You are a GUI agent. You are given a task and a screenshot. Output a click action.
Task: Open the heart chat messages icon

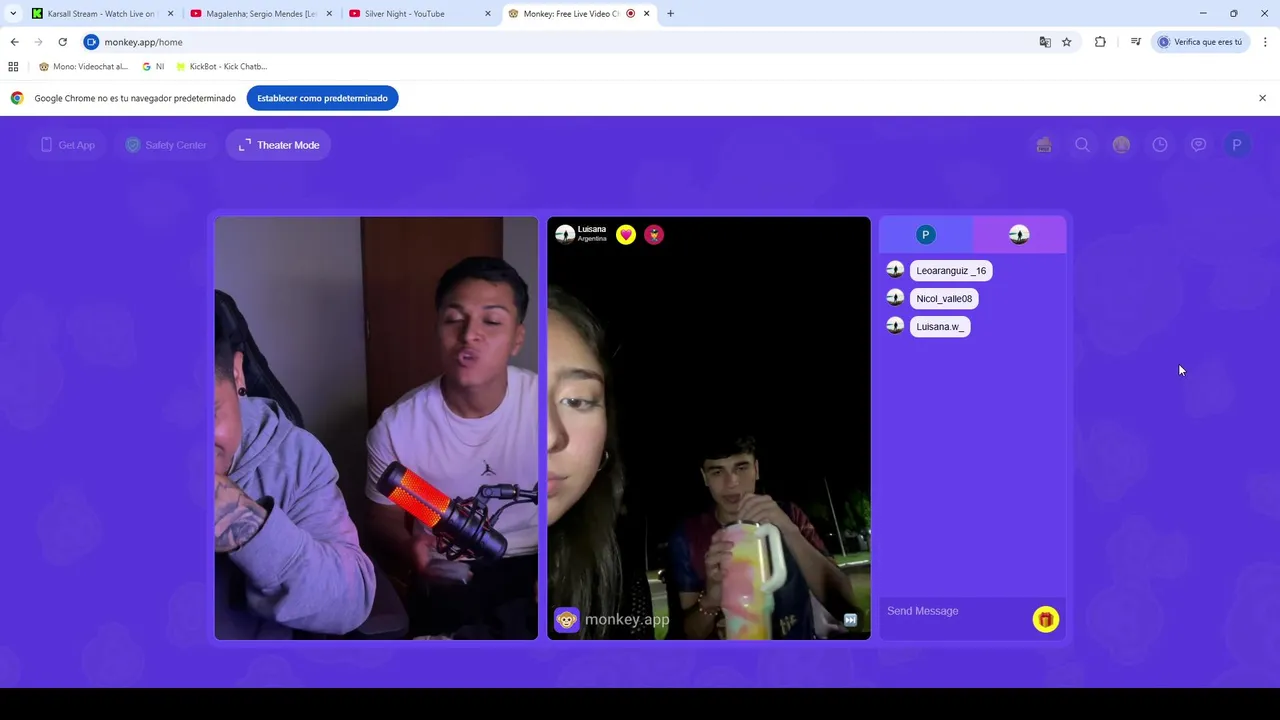click(1198, 145)
